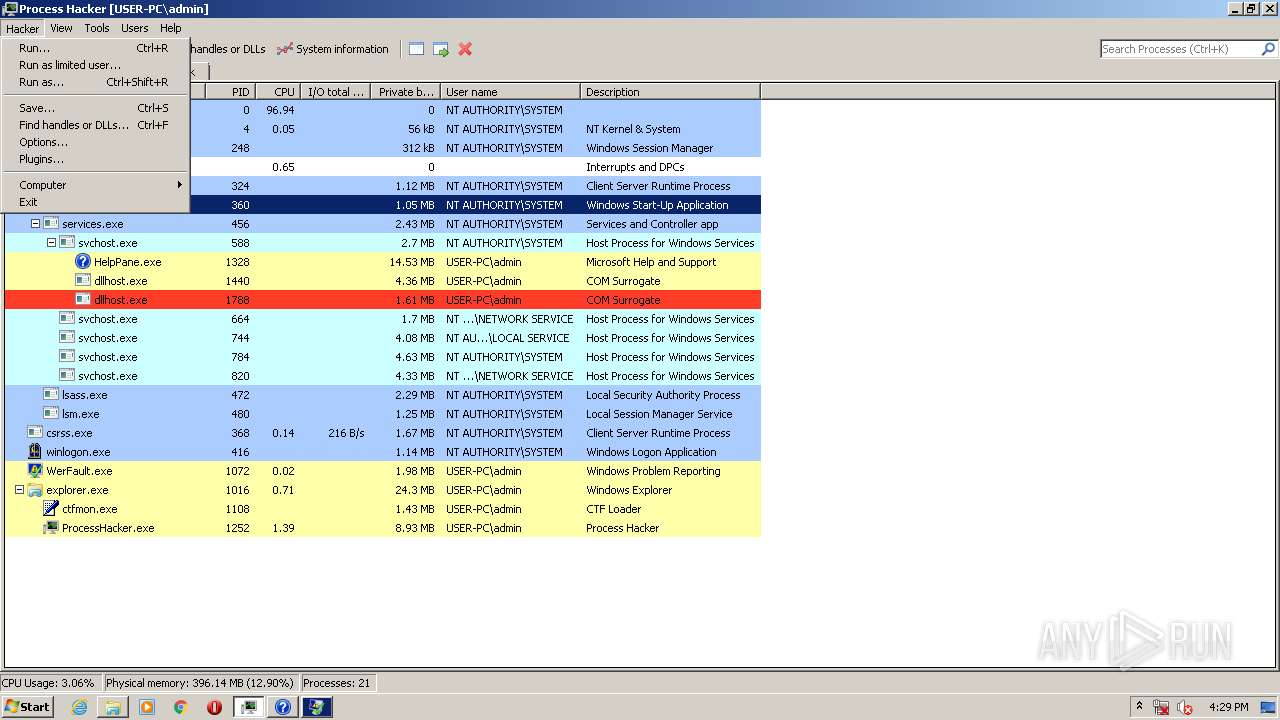The height and width of the screenshot is (720, 1280).
Task: Select the dllhost.exe 1440 row
Action: tap(383, 281)
